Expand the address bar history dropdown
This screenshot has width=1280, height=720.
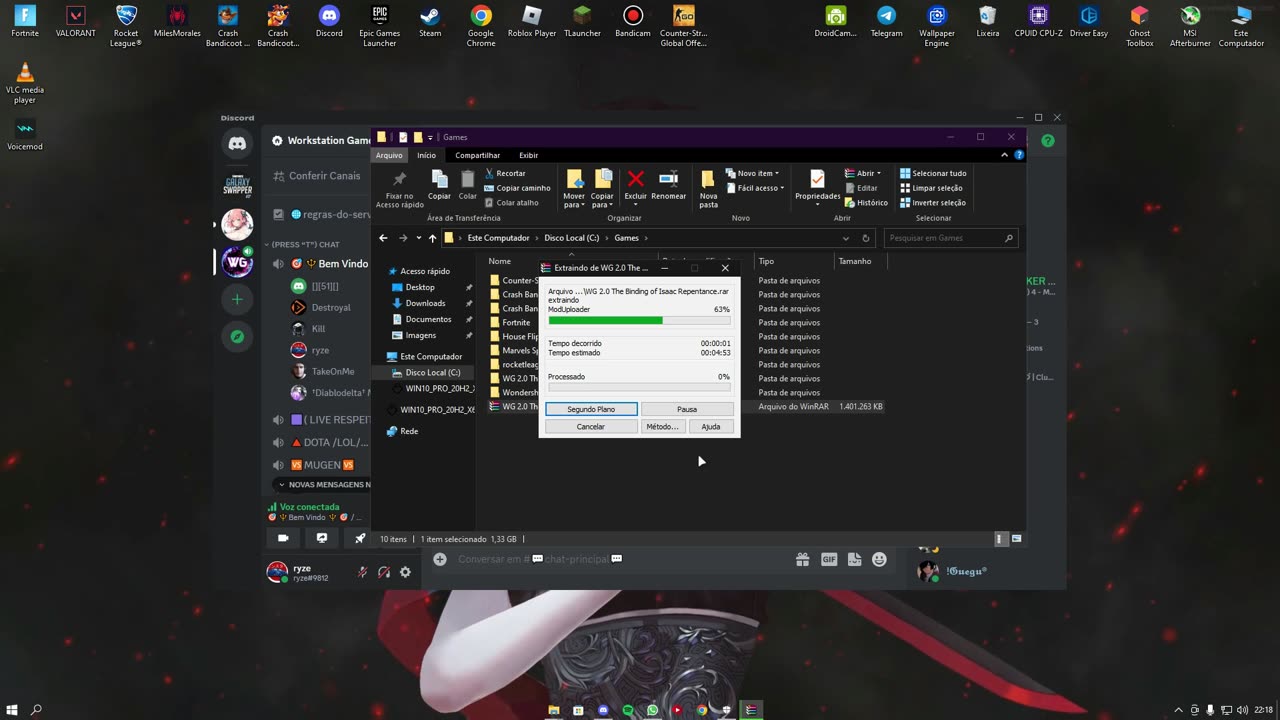point(846,238)
